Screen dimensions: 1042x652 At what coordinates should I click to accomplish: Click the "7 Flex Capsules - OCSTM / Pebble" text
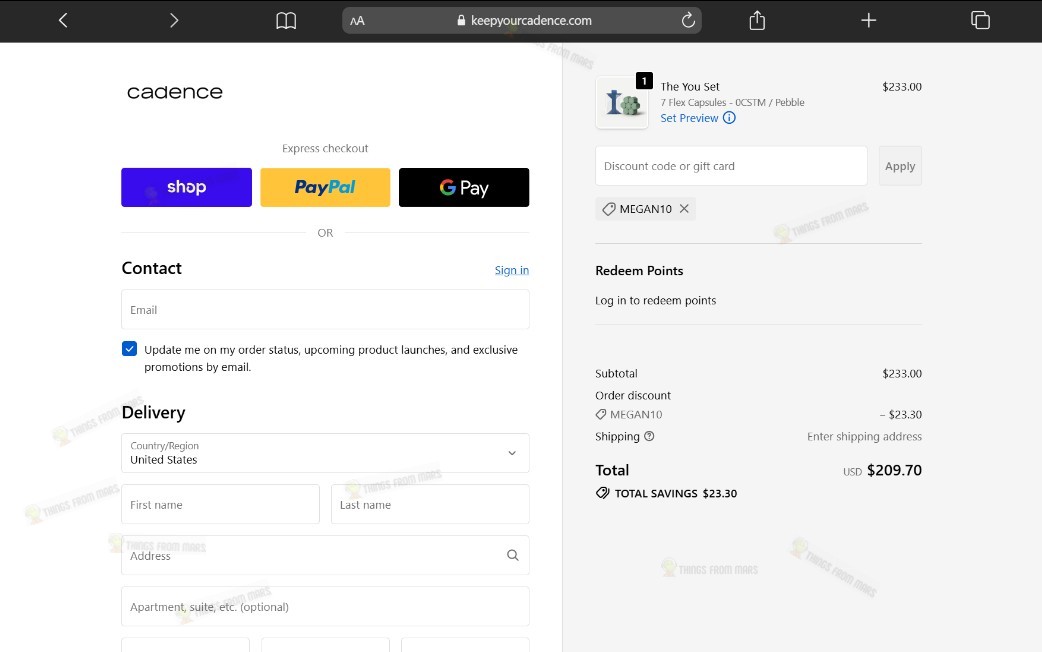tap(732, 102)
